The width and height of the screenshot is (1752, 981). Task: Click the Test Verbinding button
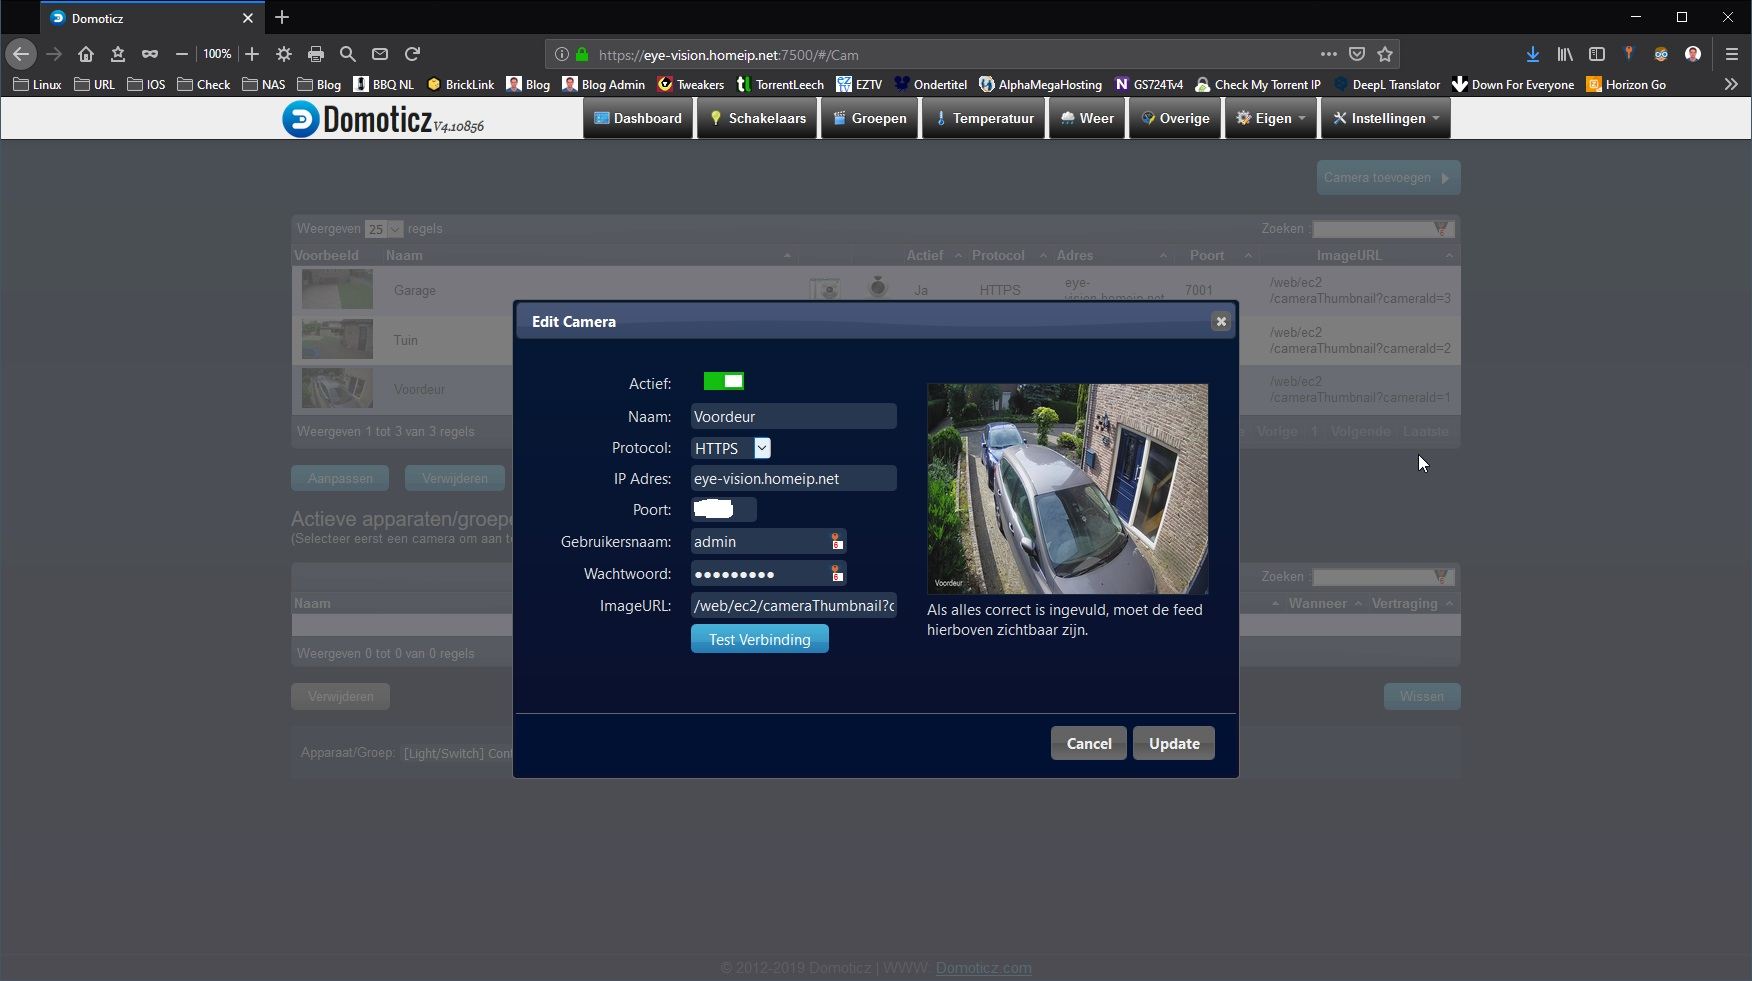pyautogui.click(x=759, y=639)
